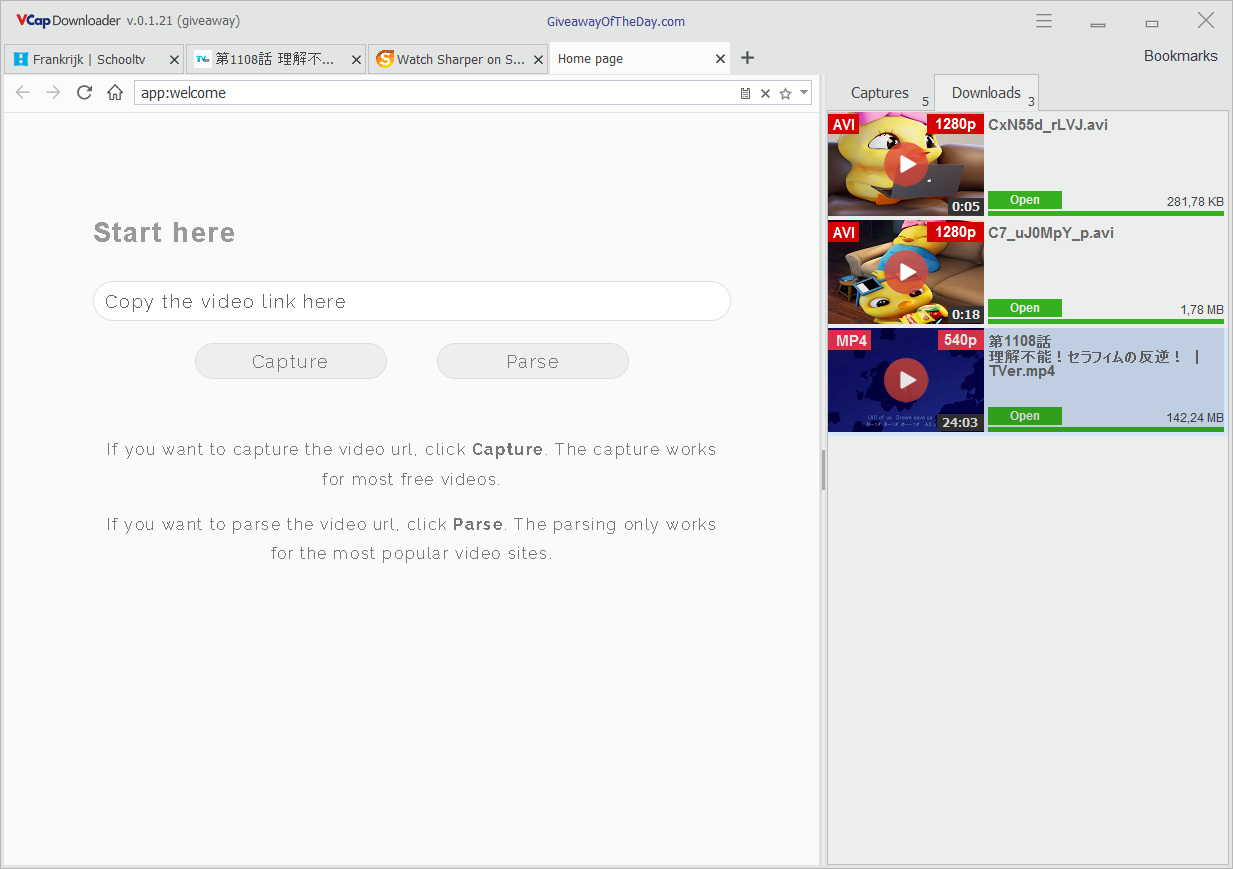This screenshot has height=869, width=1233.
Task: Open the Downloads panel tab
Action: (986, 93)
